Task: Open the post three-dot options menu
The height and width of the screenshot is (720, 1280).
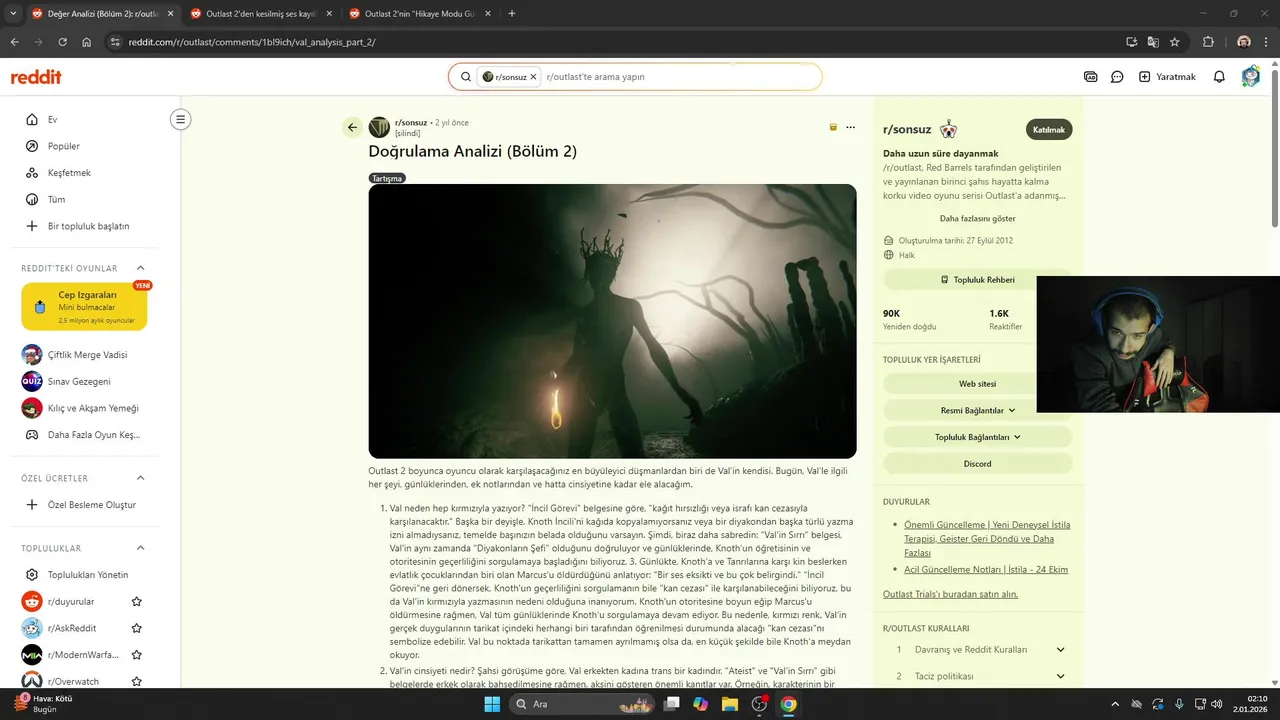Action: click(850, 127)
